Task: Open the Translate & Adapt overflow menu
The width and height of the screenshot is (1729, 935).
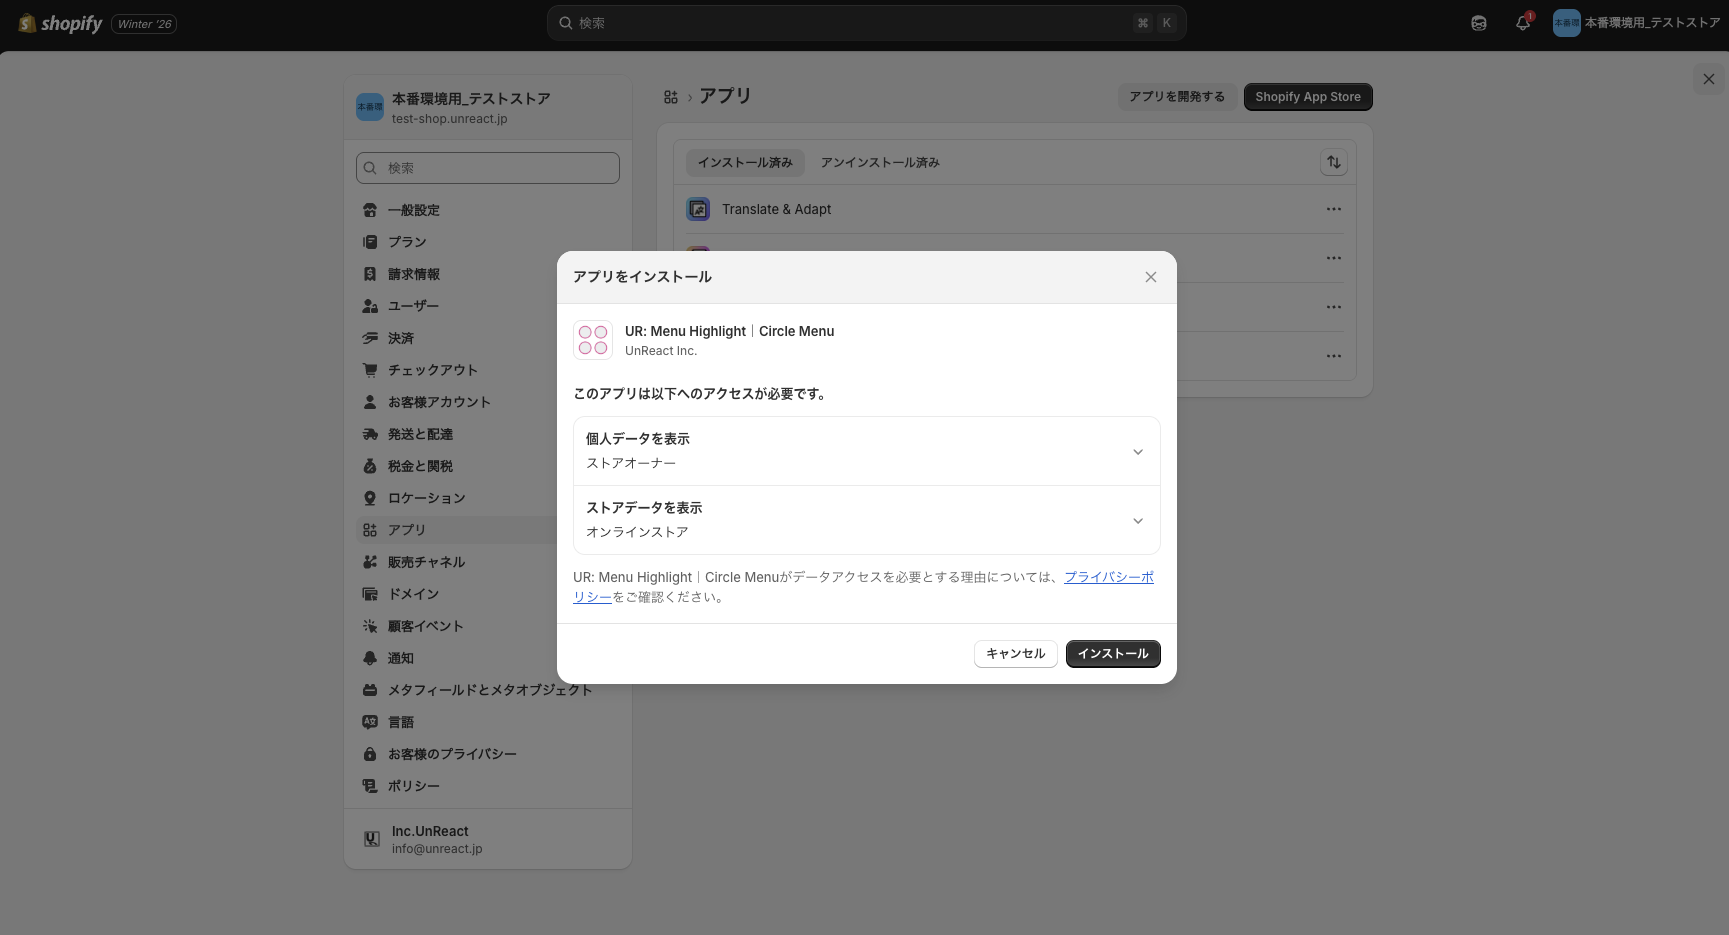Action: [1333, 209]
